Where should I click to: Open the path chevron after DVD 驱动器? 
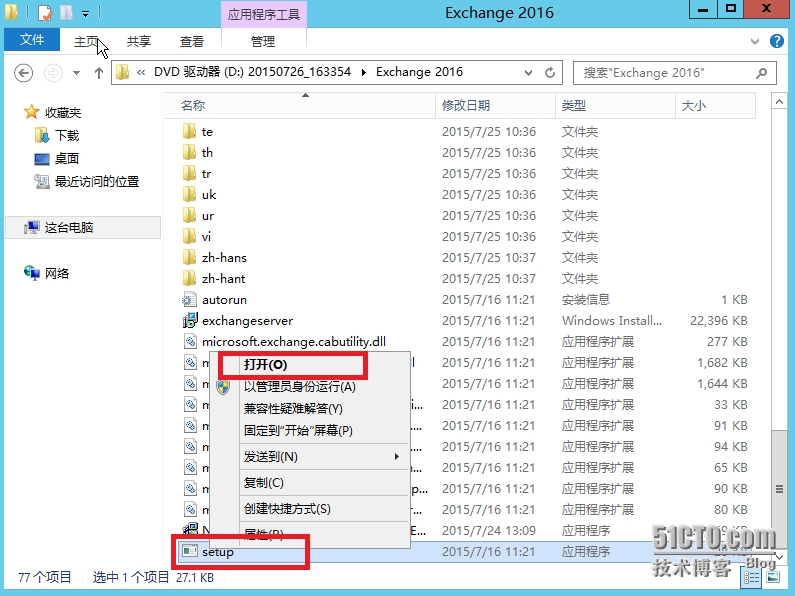point(364,72)
